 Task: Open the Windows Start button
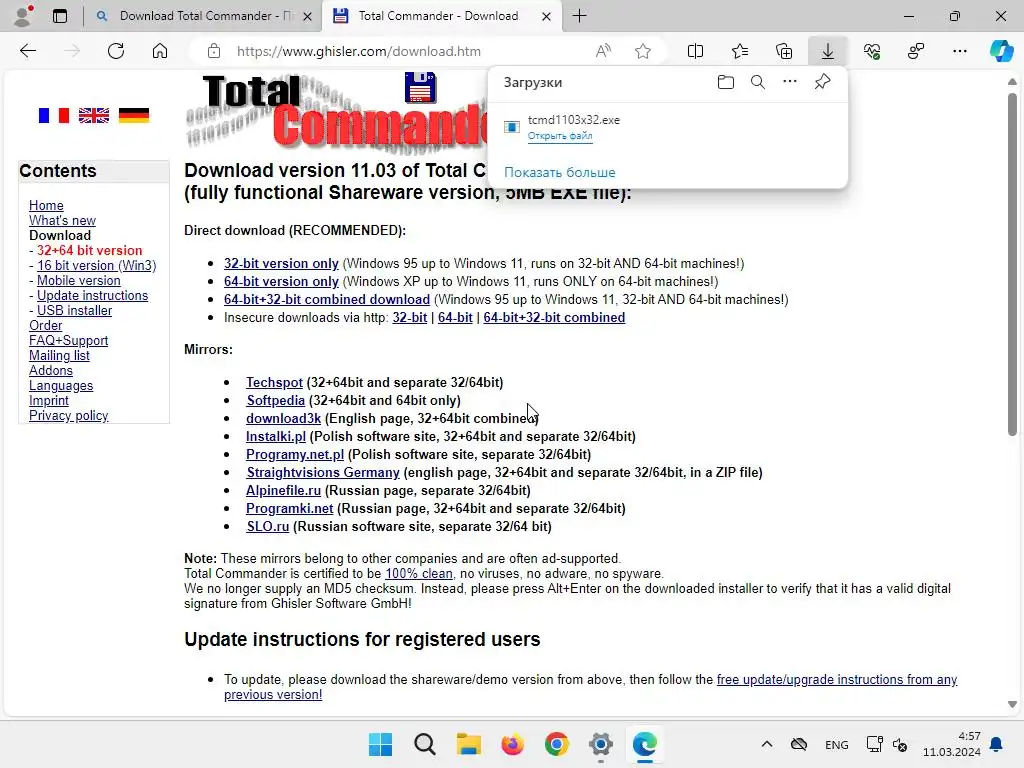(380, 744)
